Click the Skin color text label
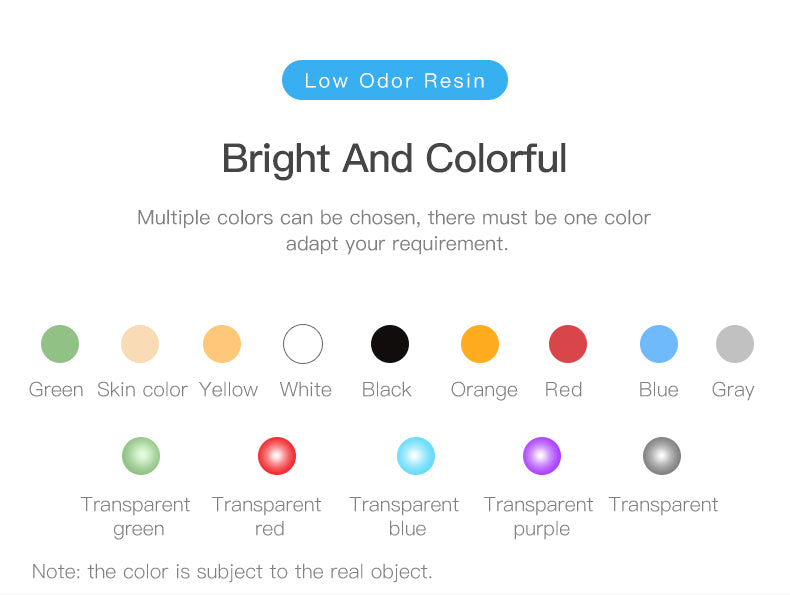 (x=142, y=390)
